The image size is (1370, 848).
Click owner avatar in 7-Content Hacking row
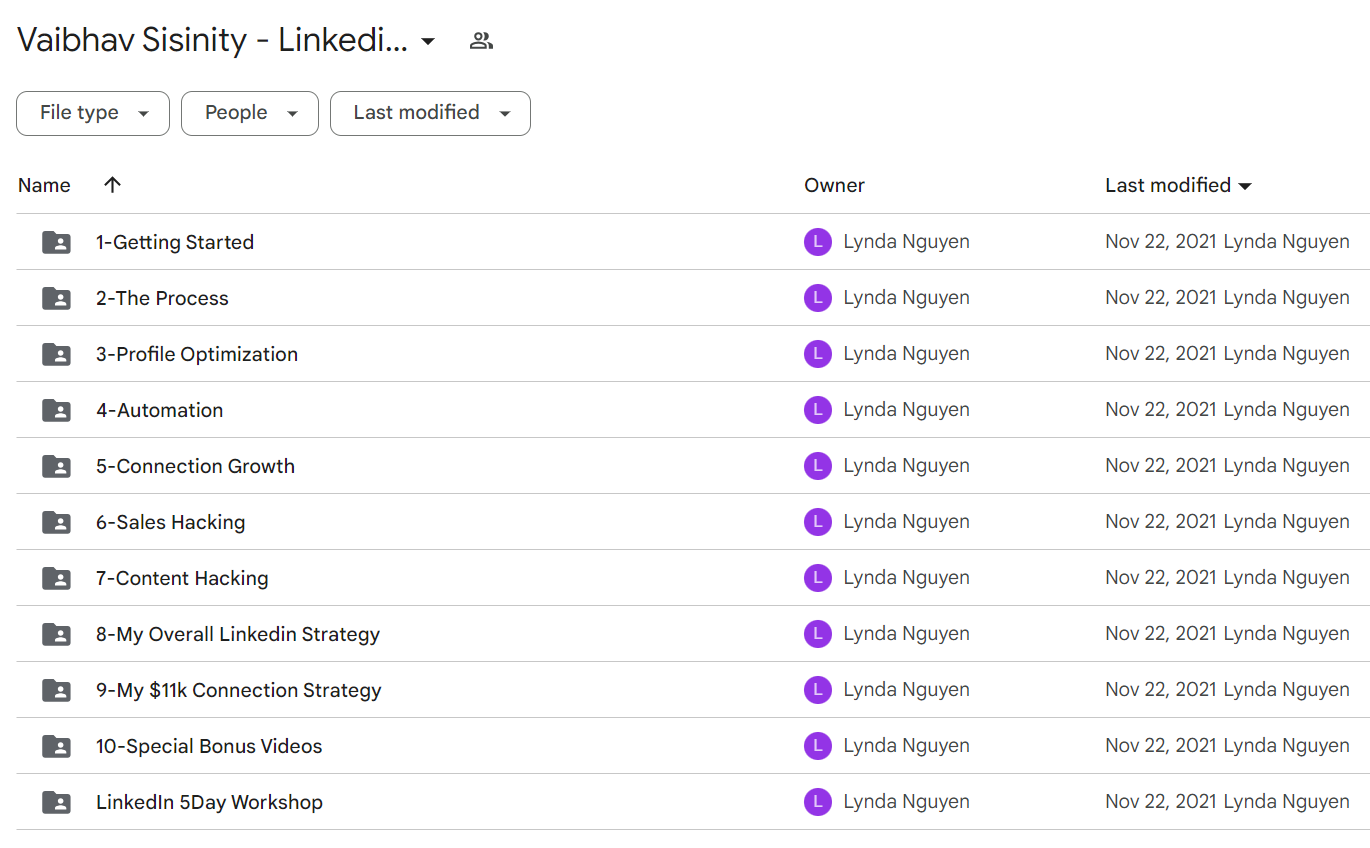[818, 578]
